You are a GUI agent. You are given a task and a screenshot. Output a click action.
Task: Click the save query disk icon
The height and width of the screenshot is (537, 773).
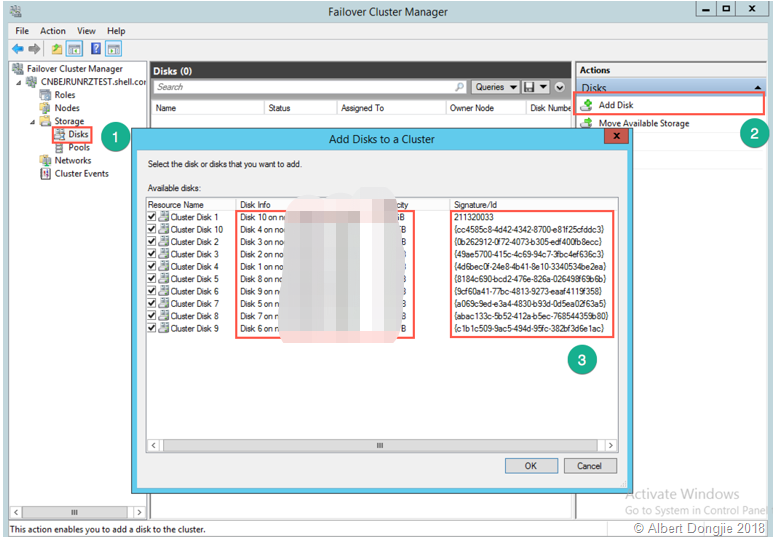tap(529, 87)
